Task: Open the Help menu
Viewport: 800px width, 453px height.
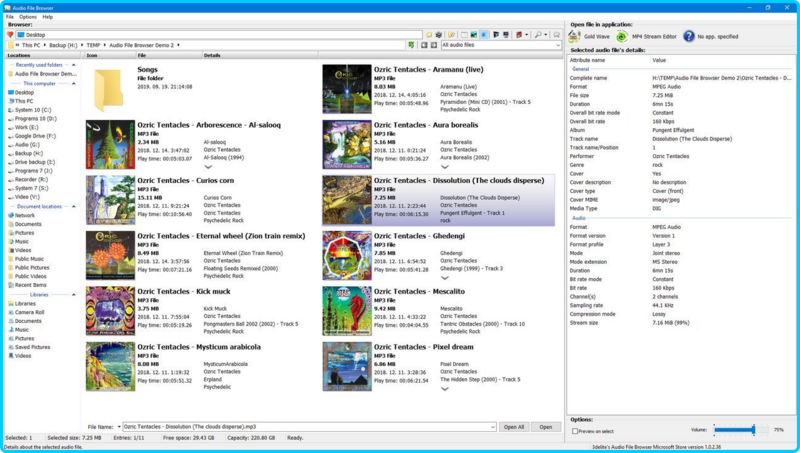Action: tap(47, 17)
